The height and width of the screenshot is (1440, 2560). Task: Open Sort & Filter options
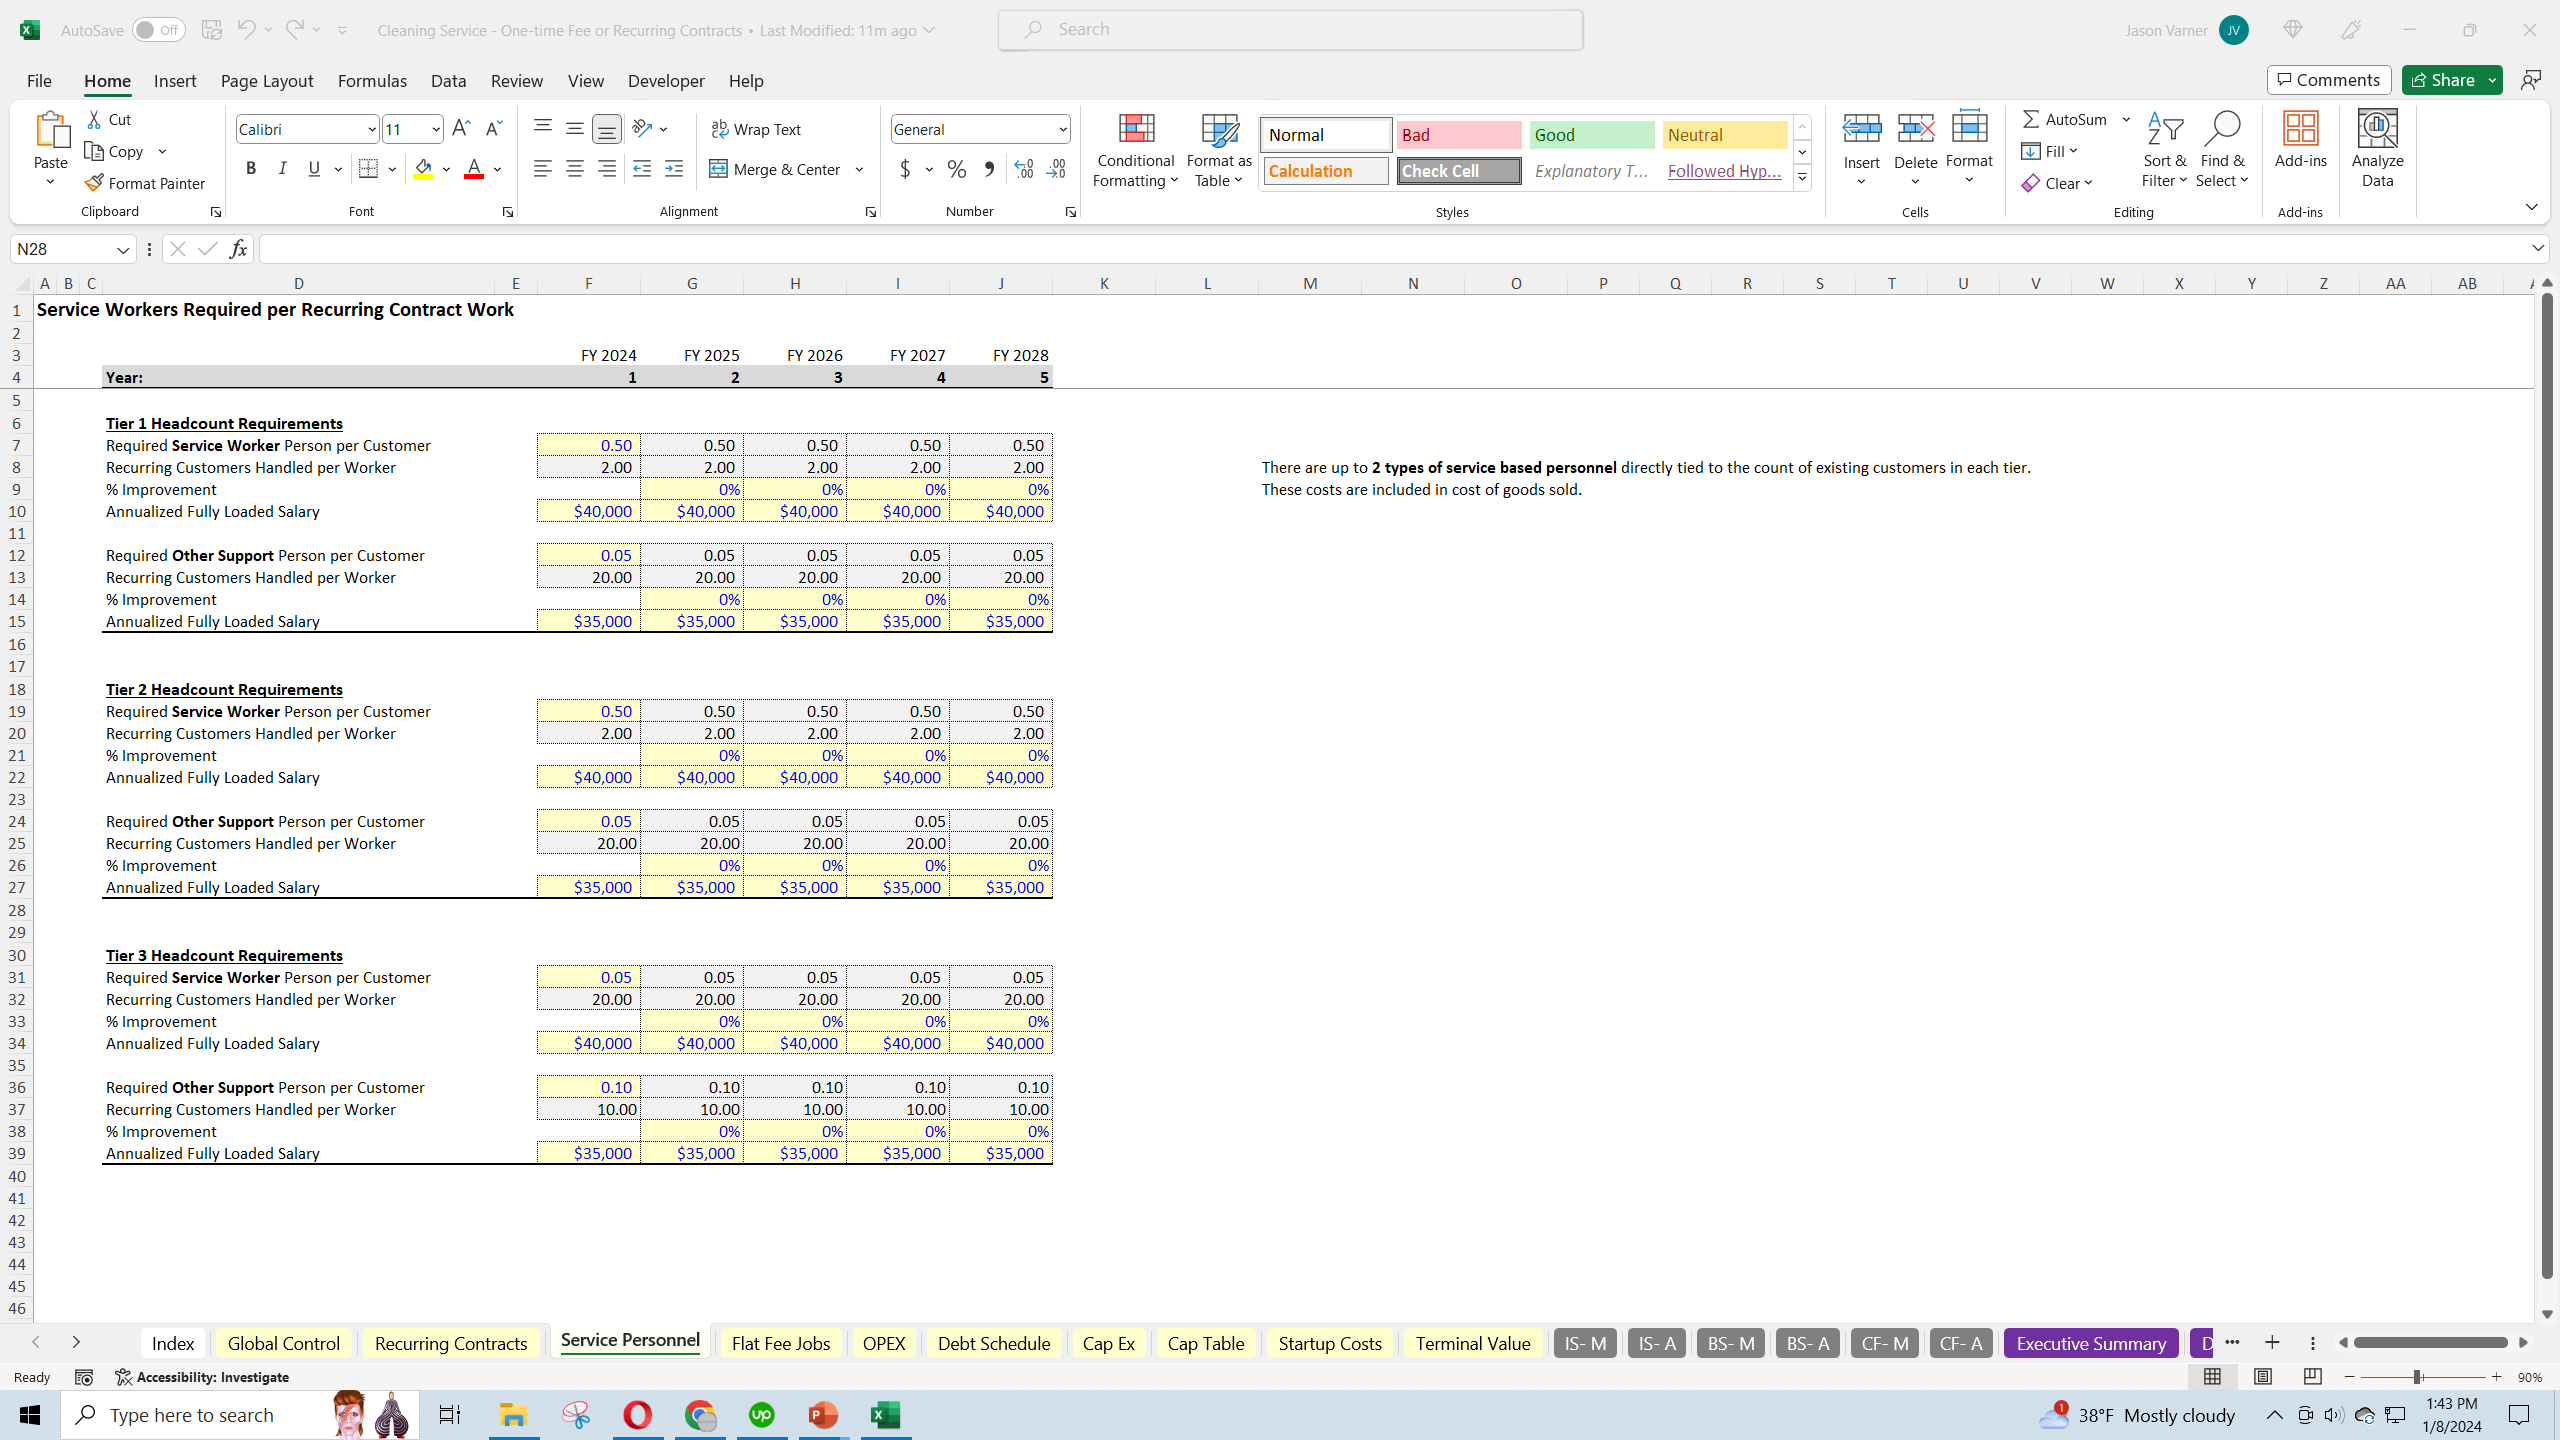(2164, 150)
